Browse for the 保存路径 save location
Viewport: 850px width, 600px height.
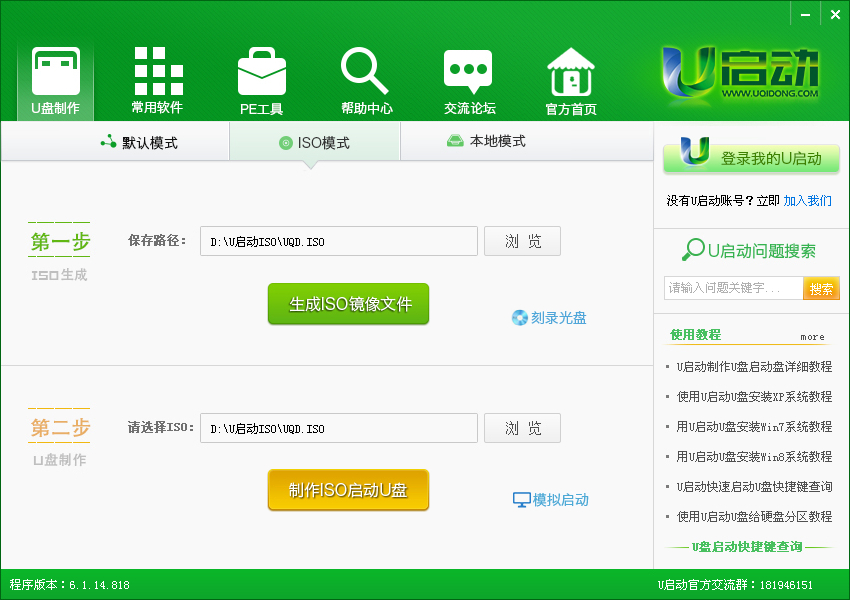click(523, 241)
